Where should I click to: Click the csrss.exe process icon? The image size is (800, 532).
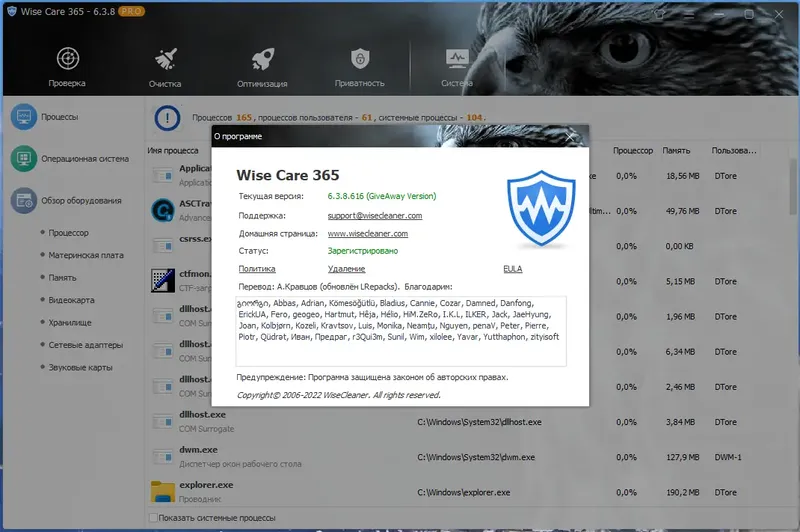(163, 246)
